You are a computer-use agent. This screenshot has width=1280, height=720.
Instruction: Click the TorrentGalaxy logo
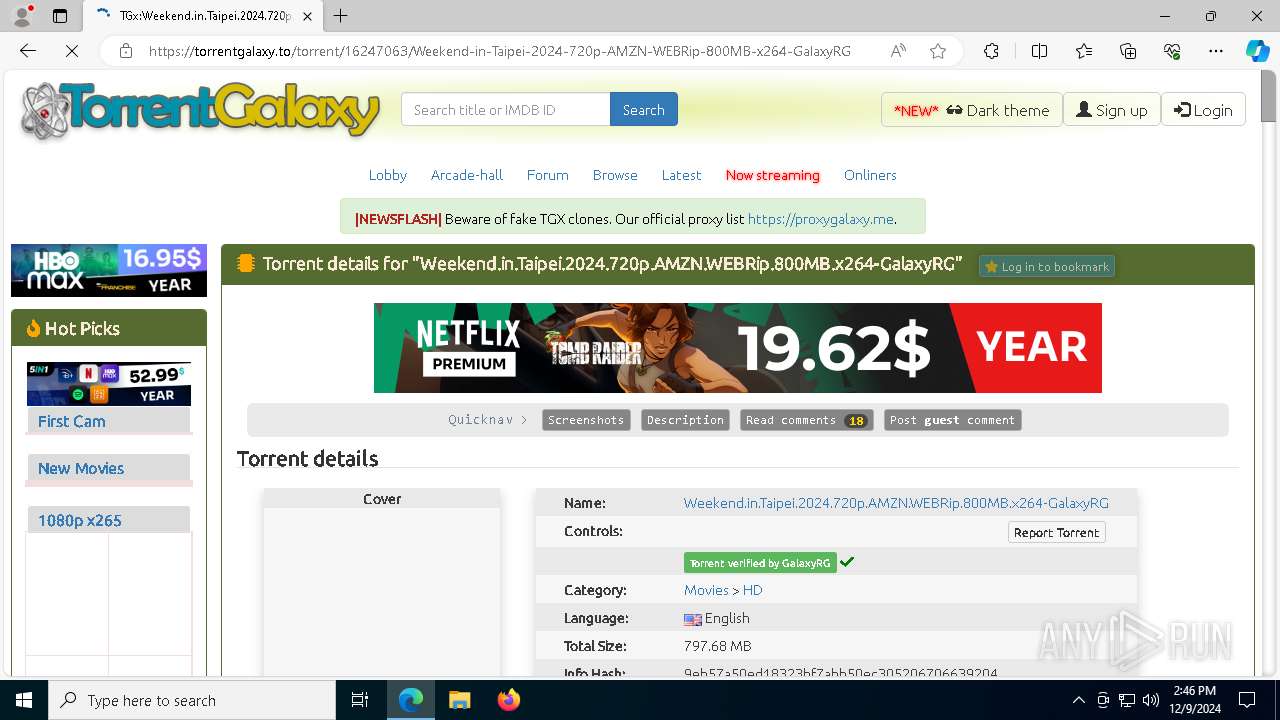[200, 110]
